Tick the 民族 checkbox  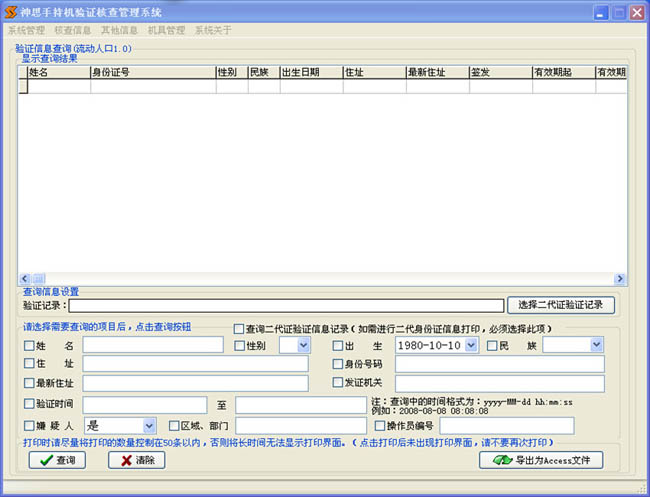[492, 345]
